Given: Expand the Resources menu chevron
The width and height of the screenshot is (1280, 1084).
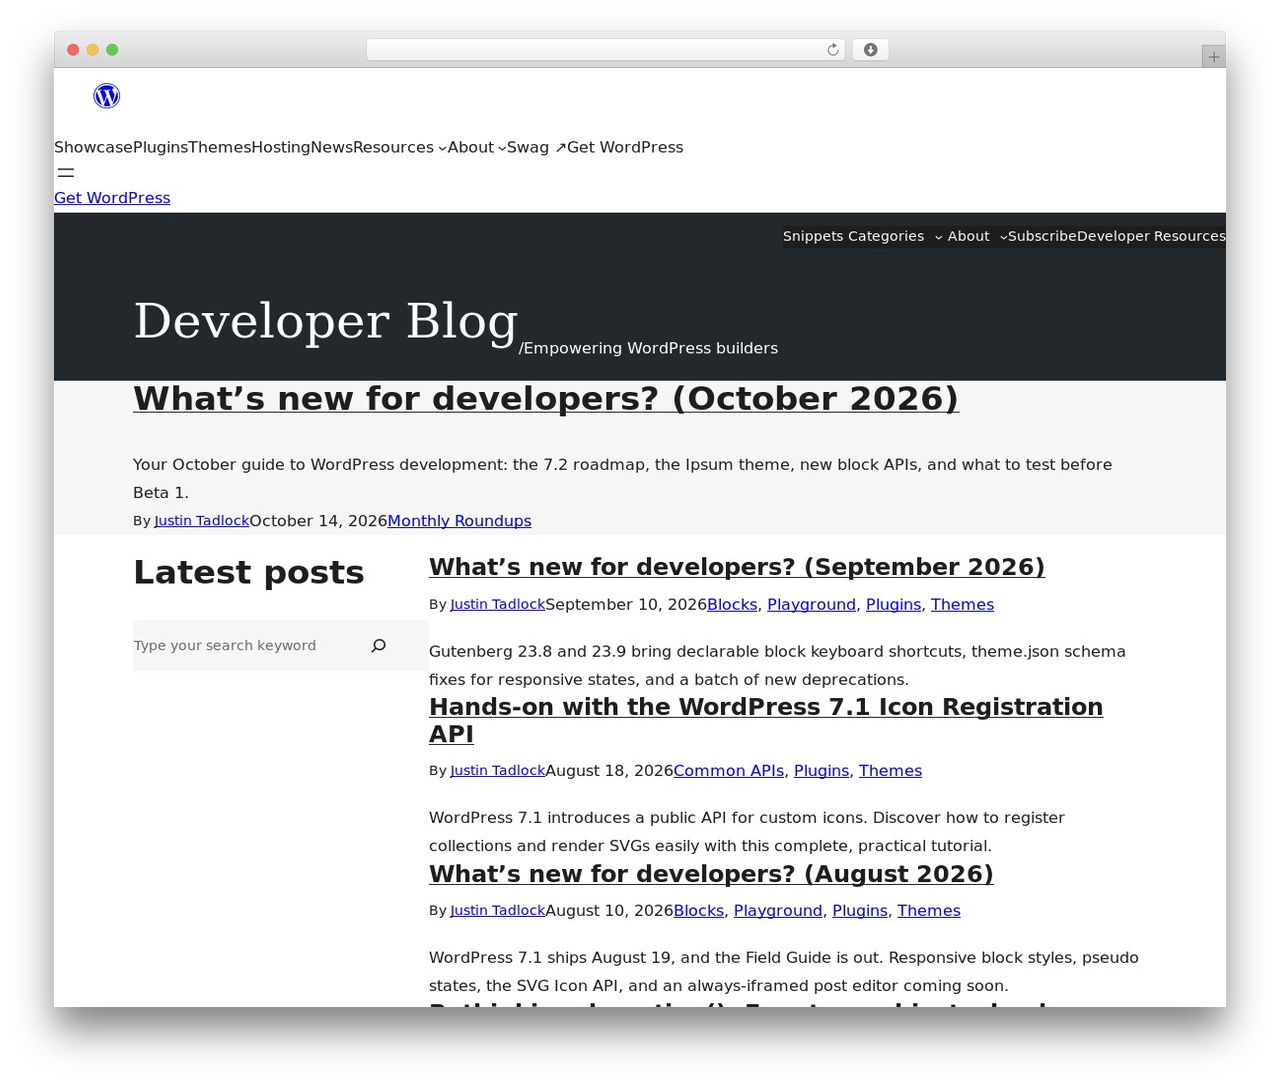Looking at the screenshot, I should [442, 149].
